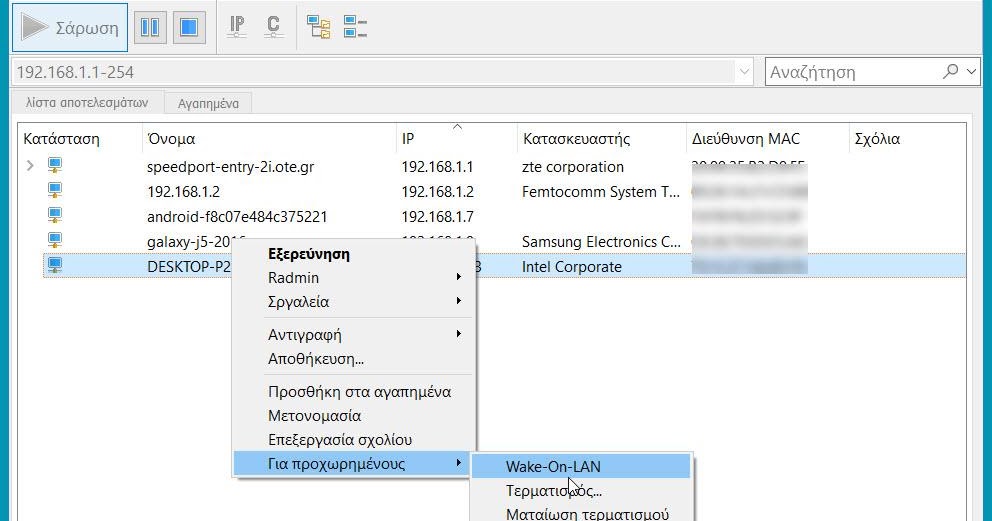Switch to the Αγαπημένα tab

[x=208, y=103]
